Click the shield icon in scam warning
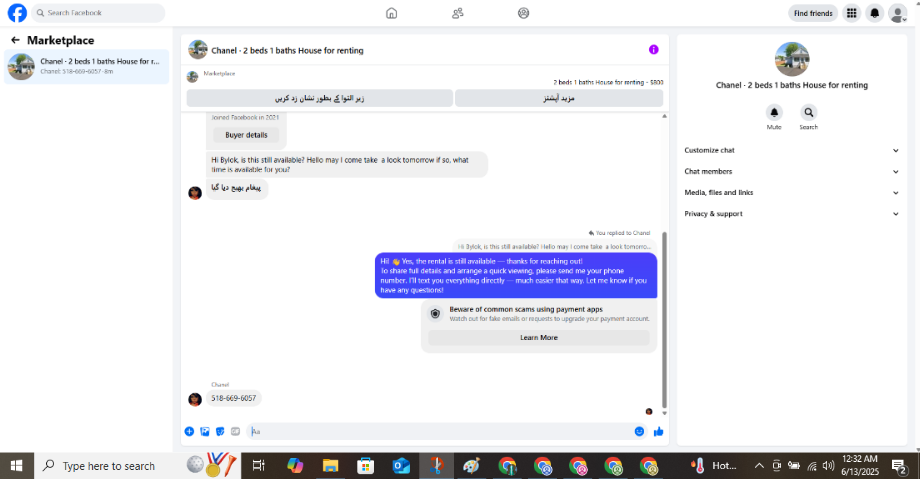This screenshot has width=920, height=479. pos(435,313)
